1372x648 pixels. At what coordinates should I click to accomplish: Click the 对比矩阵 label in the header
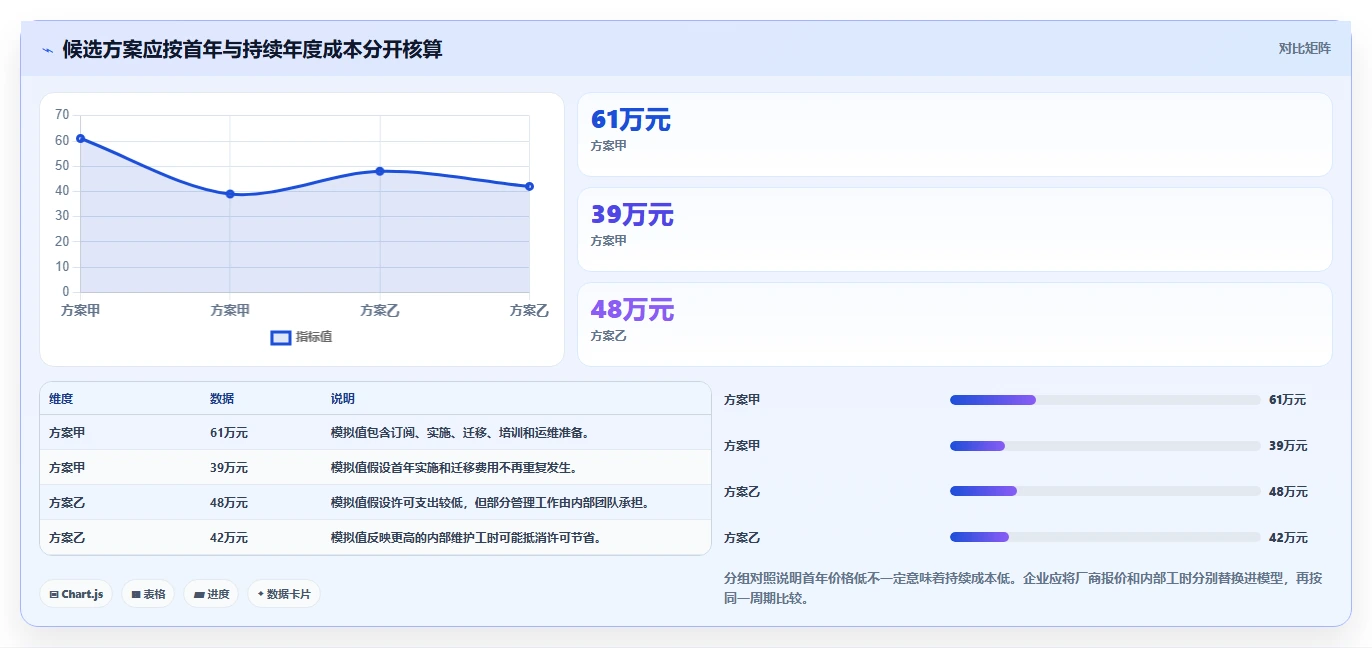point(1305,48)
